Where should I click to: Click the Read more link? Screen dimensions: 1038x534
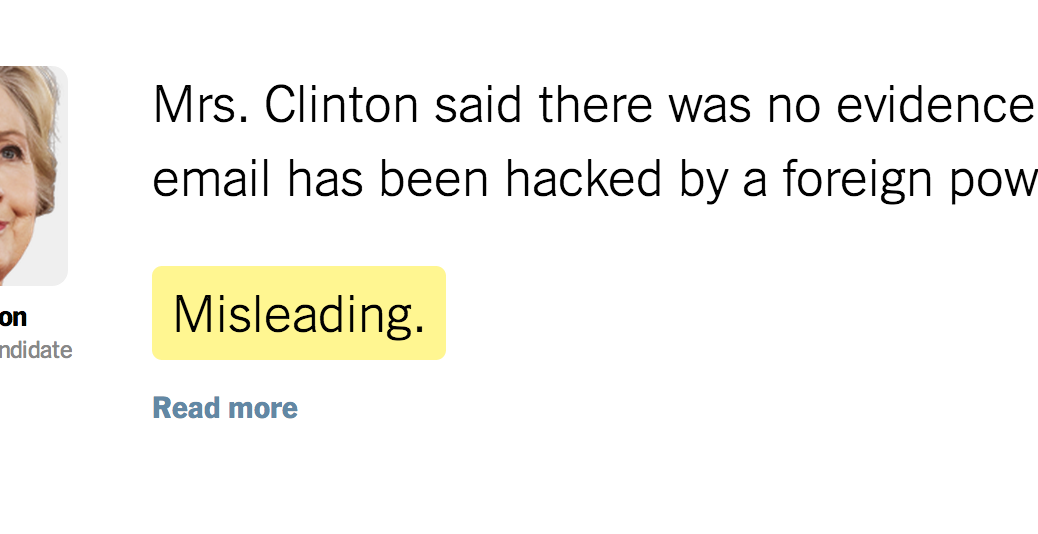(x=225, y=408)
